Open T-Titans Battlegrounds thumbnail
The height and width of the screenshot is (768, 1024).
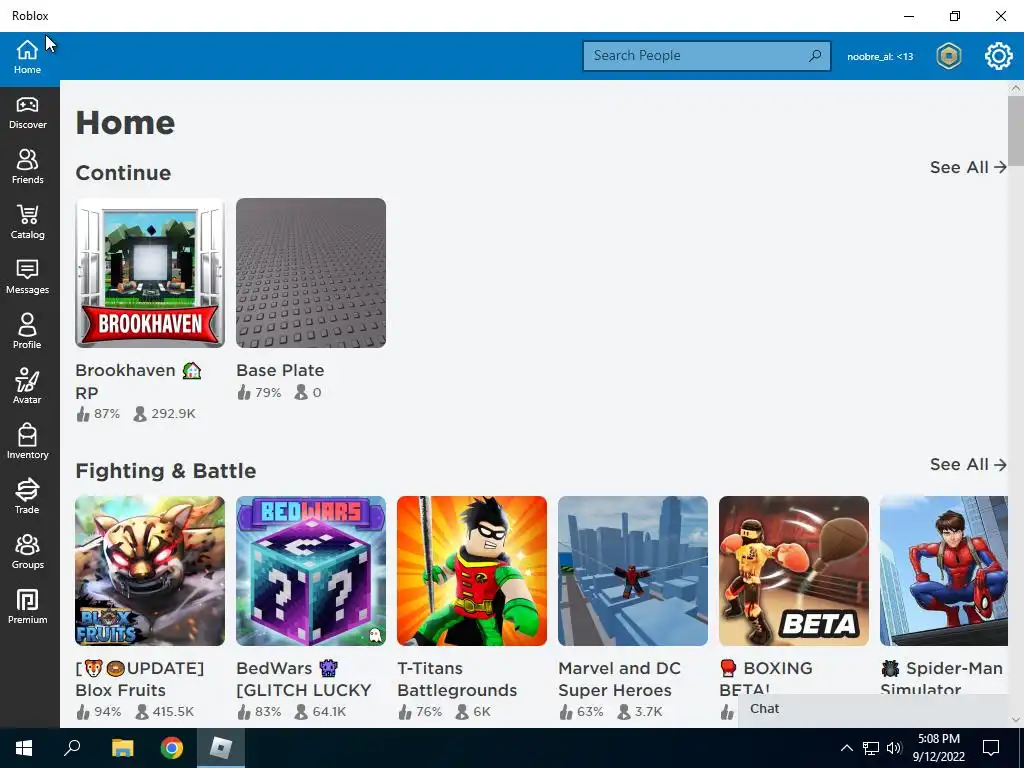click(472, 571)
